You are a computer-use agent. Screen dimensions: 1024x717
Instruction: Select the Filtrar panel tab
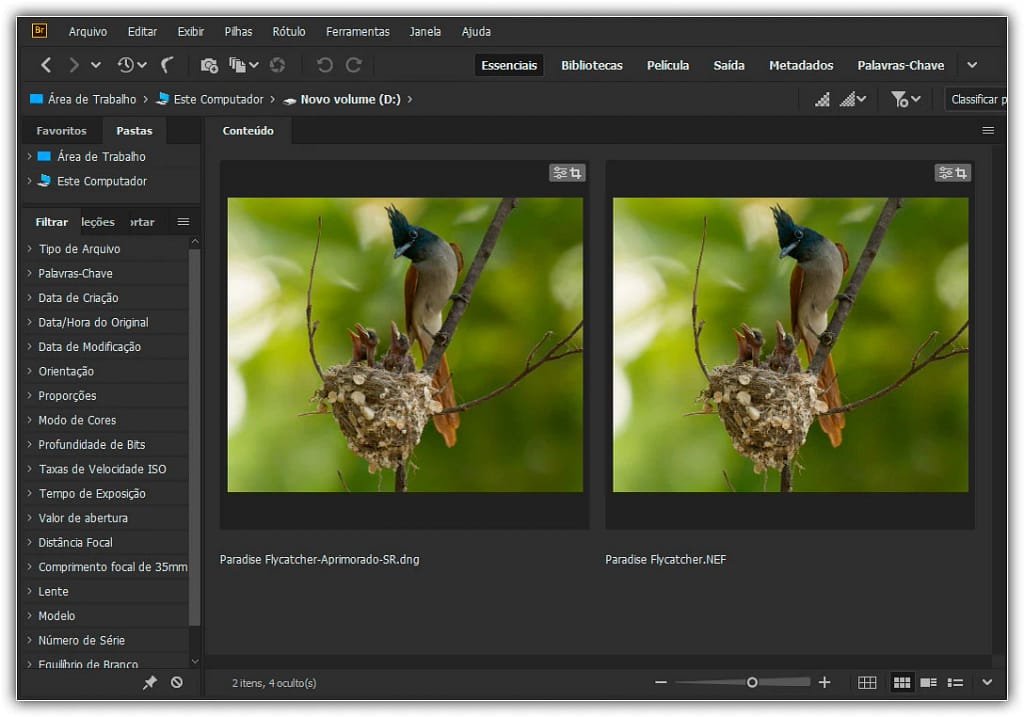52,222
